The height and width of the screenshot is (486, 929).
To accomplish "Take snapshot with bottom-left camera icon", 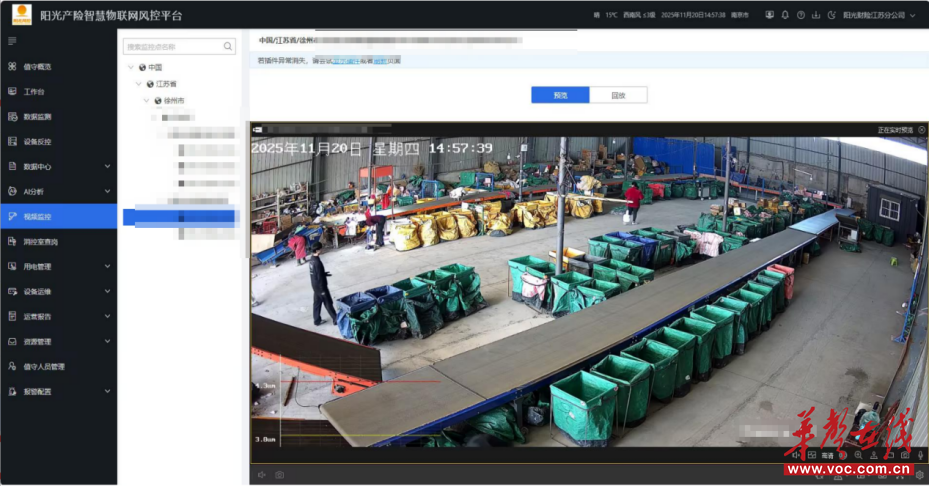I will (x=279, y=475).
